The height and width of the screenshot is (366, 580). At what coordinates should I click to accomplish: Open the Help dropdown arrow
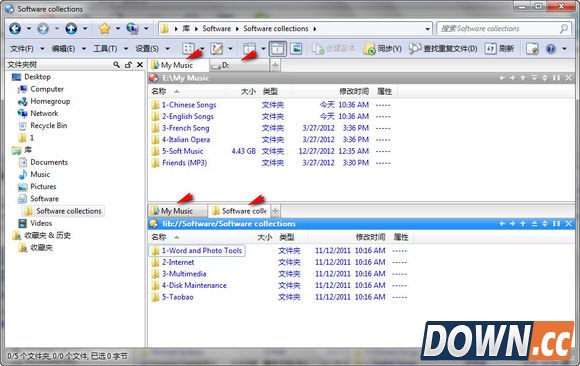tap(564, 48)
